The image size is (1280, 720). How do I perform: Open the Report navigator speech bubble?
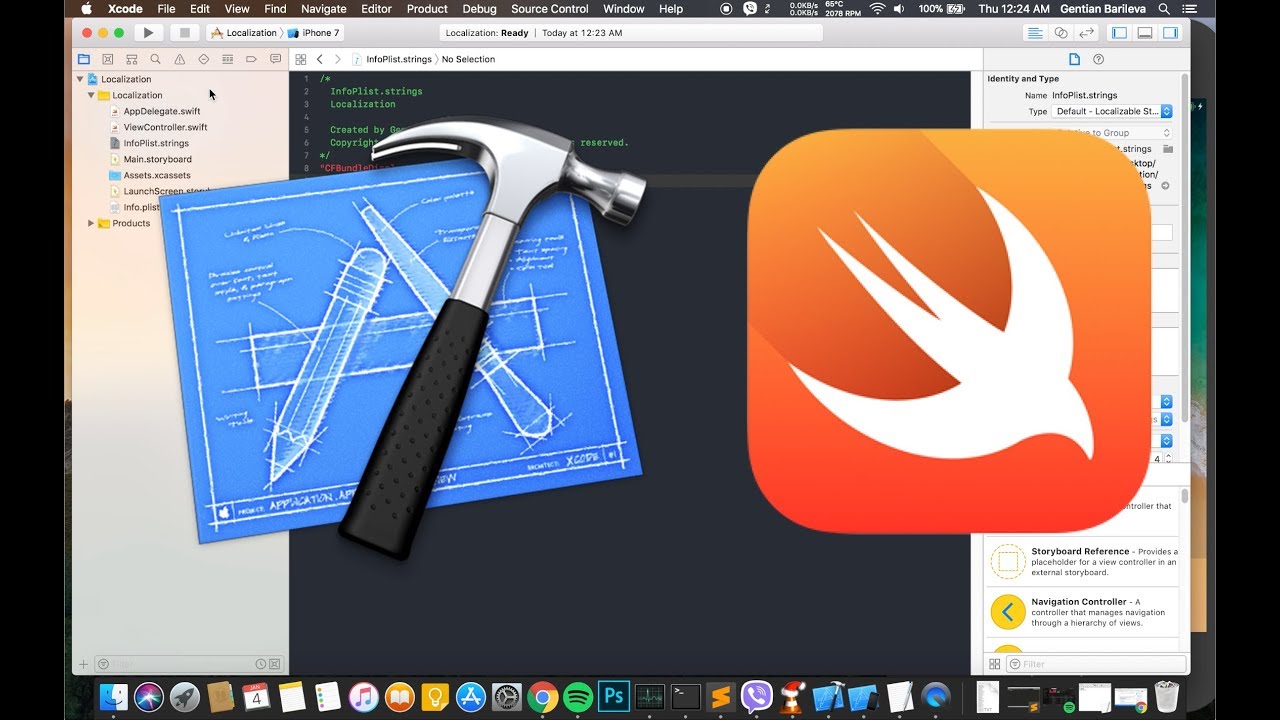click(275, 59)
